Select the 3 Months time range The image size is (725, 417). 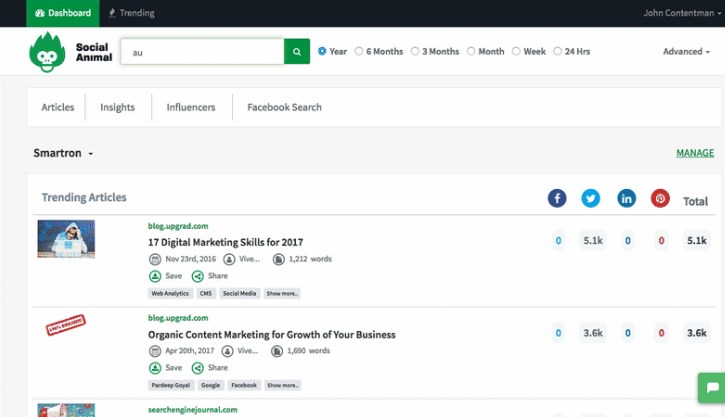415,51
